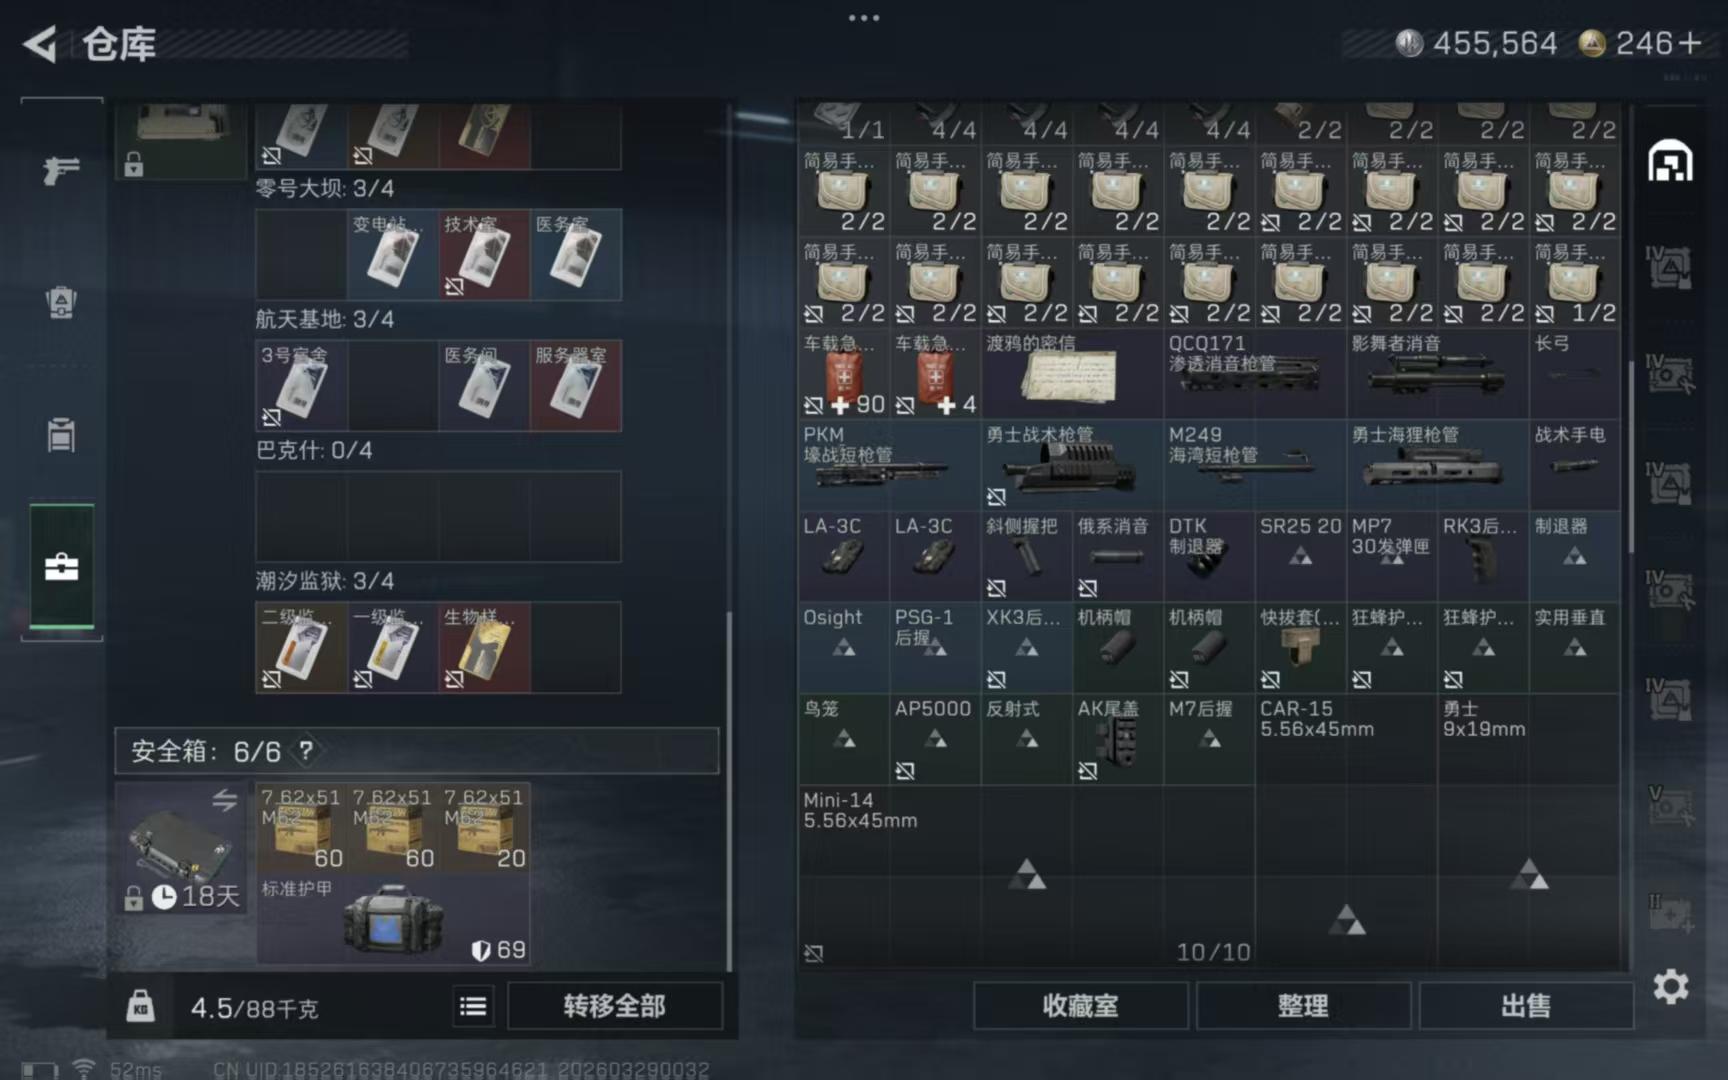Open the settings gear icon

point(1670,987)
